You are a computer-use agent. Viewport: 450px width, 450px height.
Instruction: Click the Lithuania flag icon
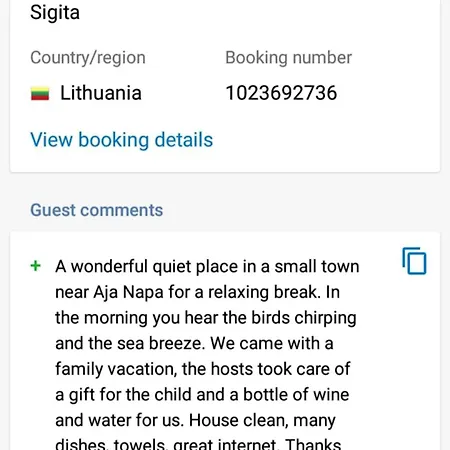(40, 93)
